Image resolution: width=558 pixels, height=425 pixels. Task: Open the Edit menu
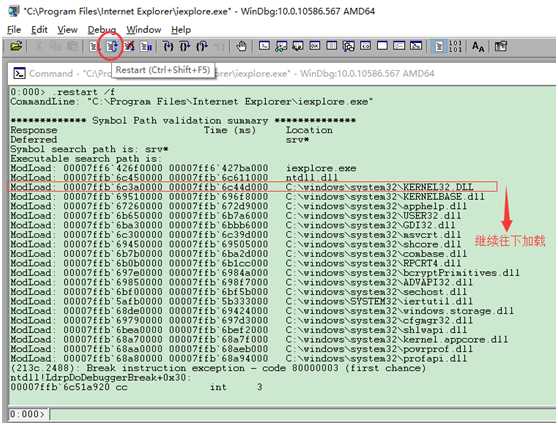point(39,30)
